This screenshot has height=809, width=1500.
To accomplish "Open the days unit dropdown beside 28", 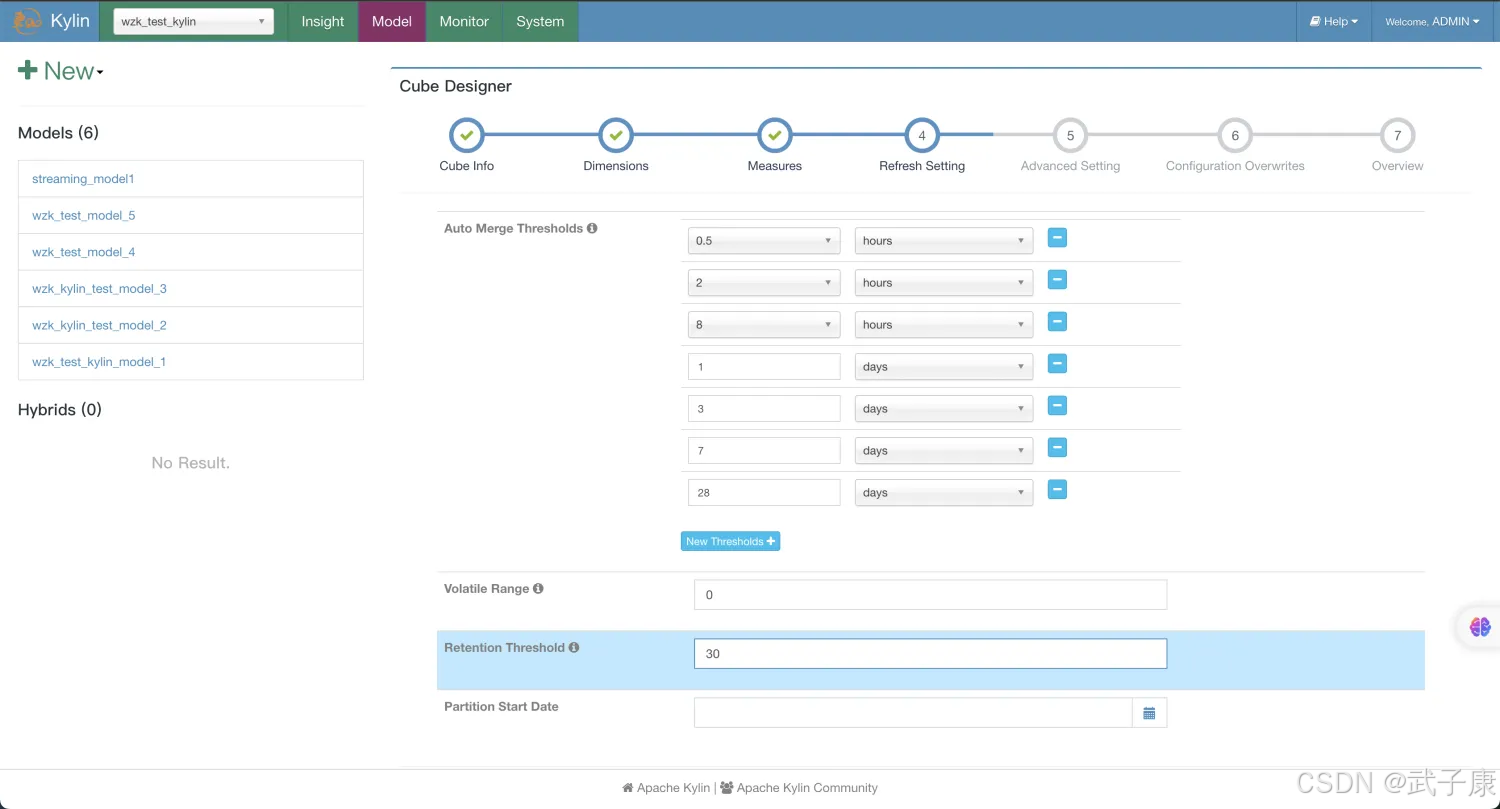I will click(944, 493).
